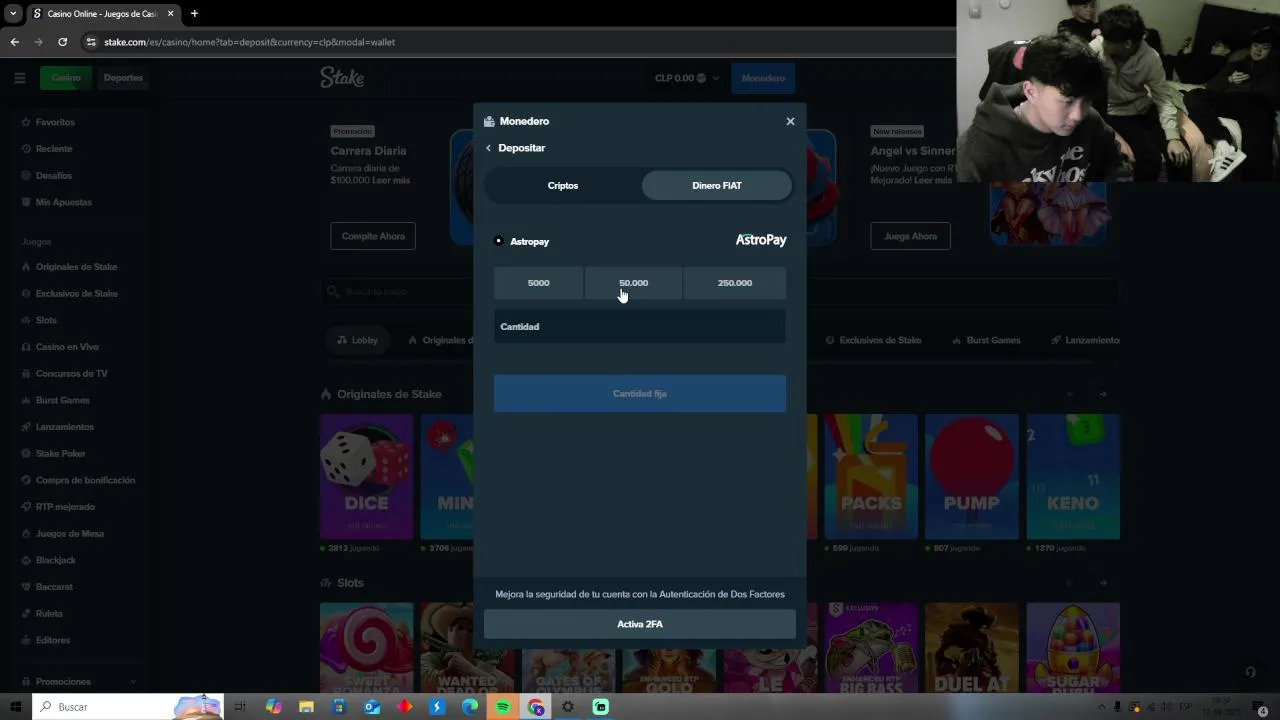Open the PACKS game thumbnail

[871, 476]
